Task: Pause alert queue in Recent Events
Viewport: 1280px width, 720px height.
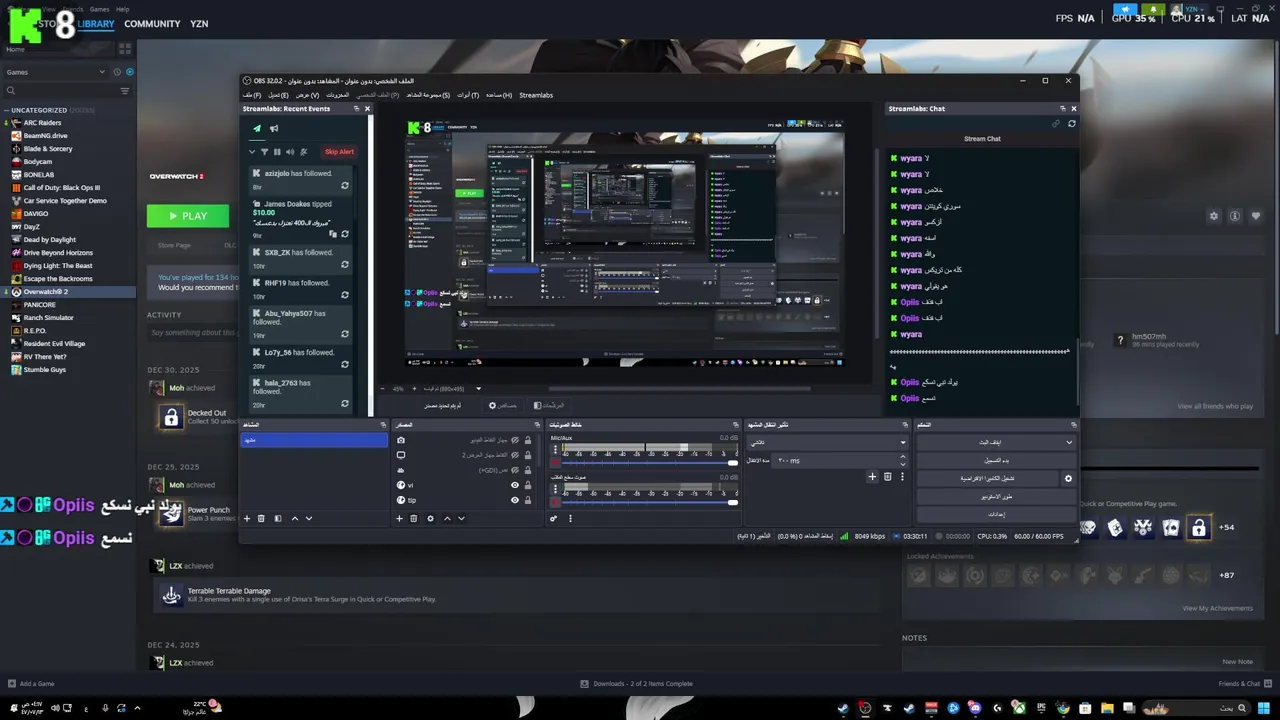Action: tap(277, 152)
